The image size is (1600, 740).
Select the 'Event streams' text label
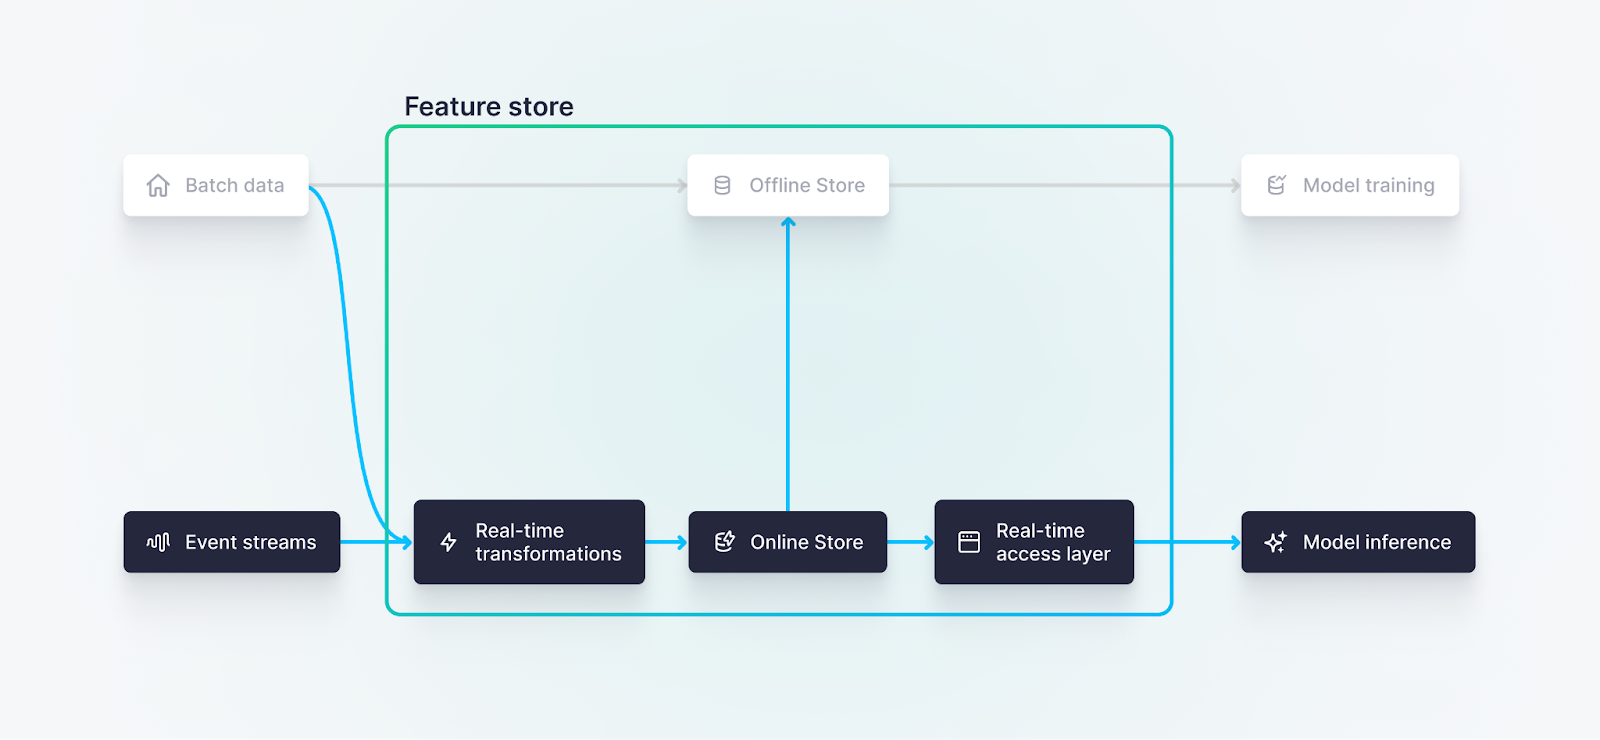[x=250, y=542]
